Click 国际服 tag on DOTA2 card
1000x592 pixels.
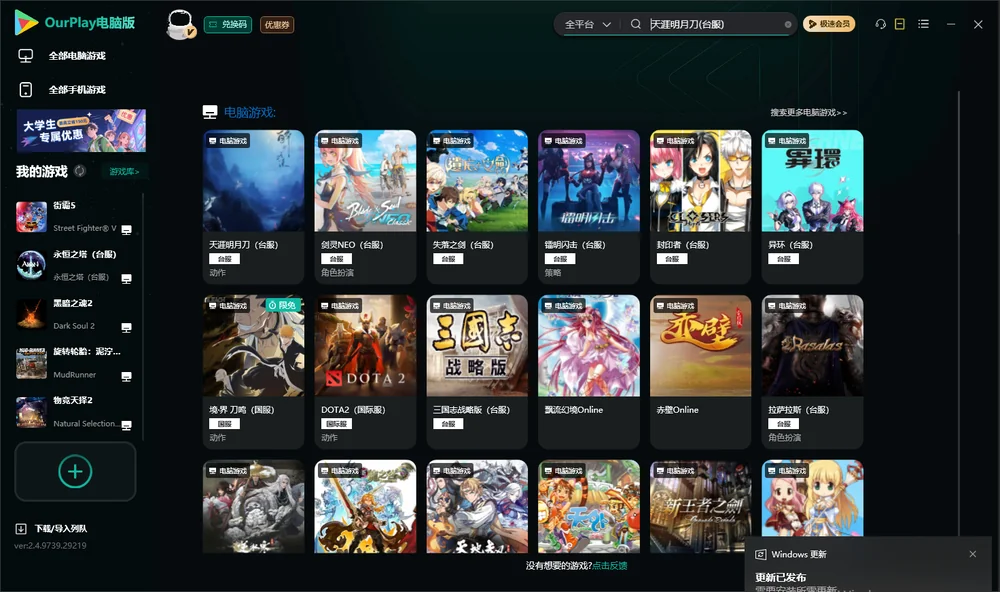click(336, 424)
